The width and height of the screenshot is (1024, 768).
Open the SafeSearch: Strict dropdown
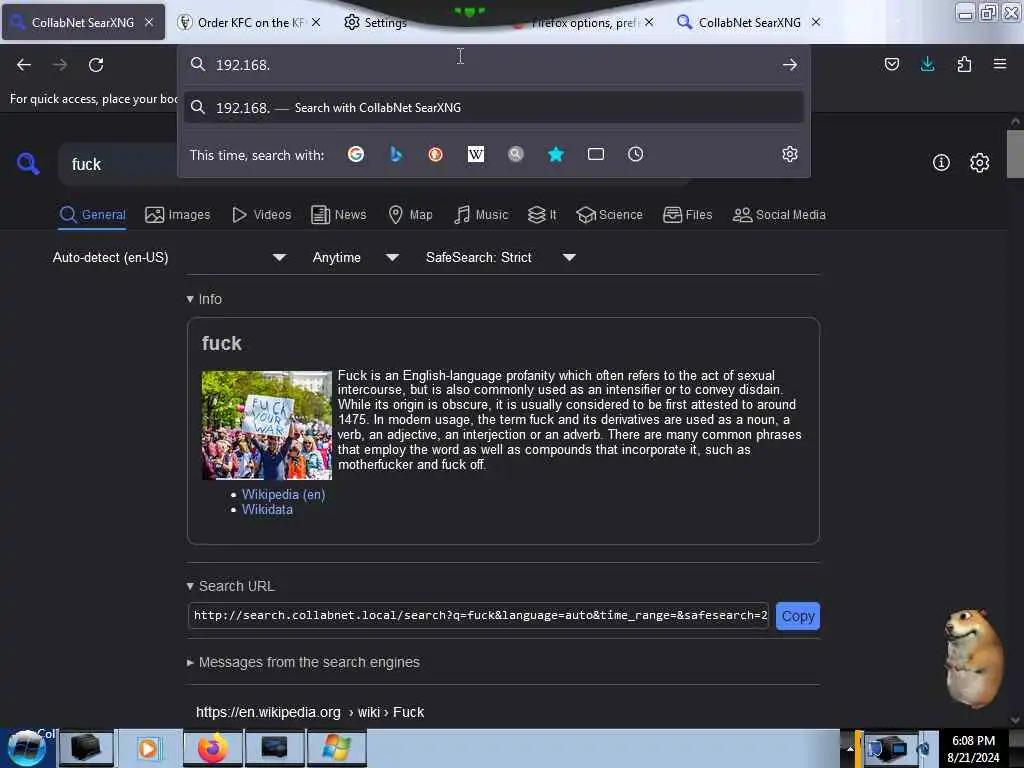click(x=500, y=257)
